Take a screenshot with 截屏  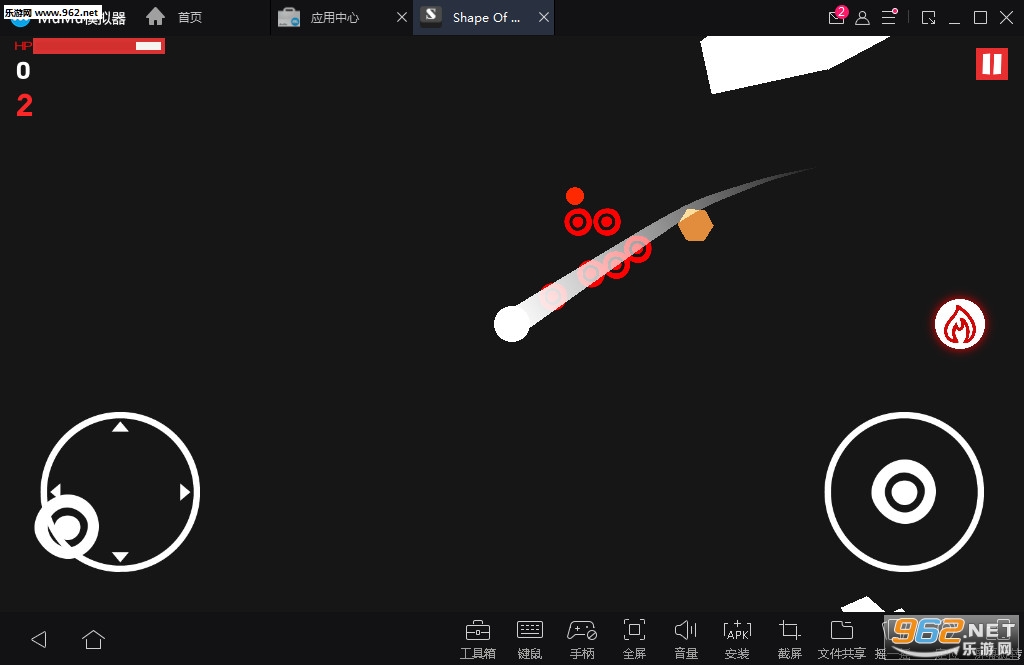790,640
